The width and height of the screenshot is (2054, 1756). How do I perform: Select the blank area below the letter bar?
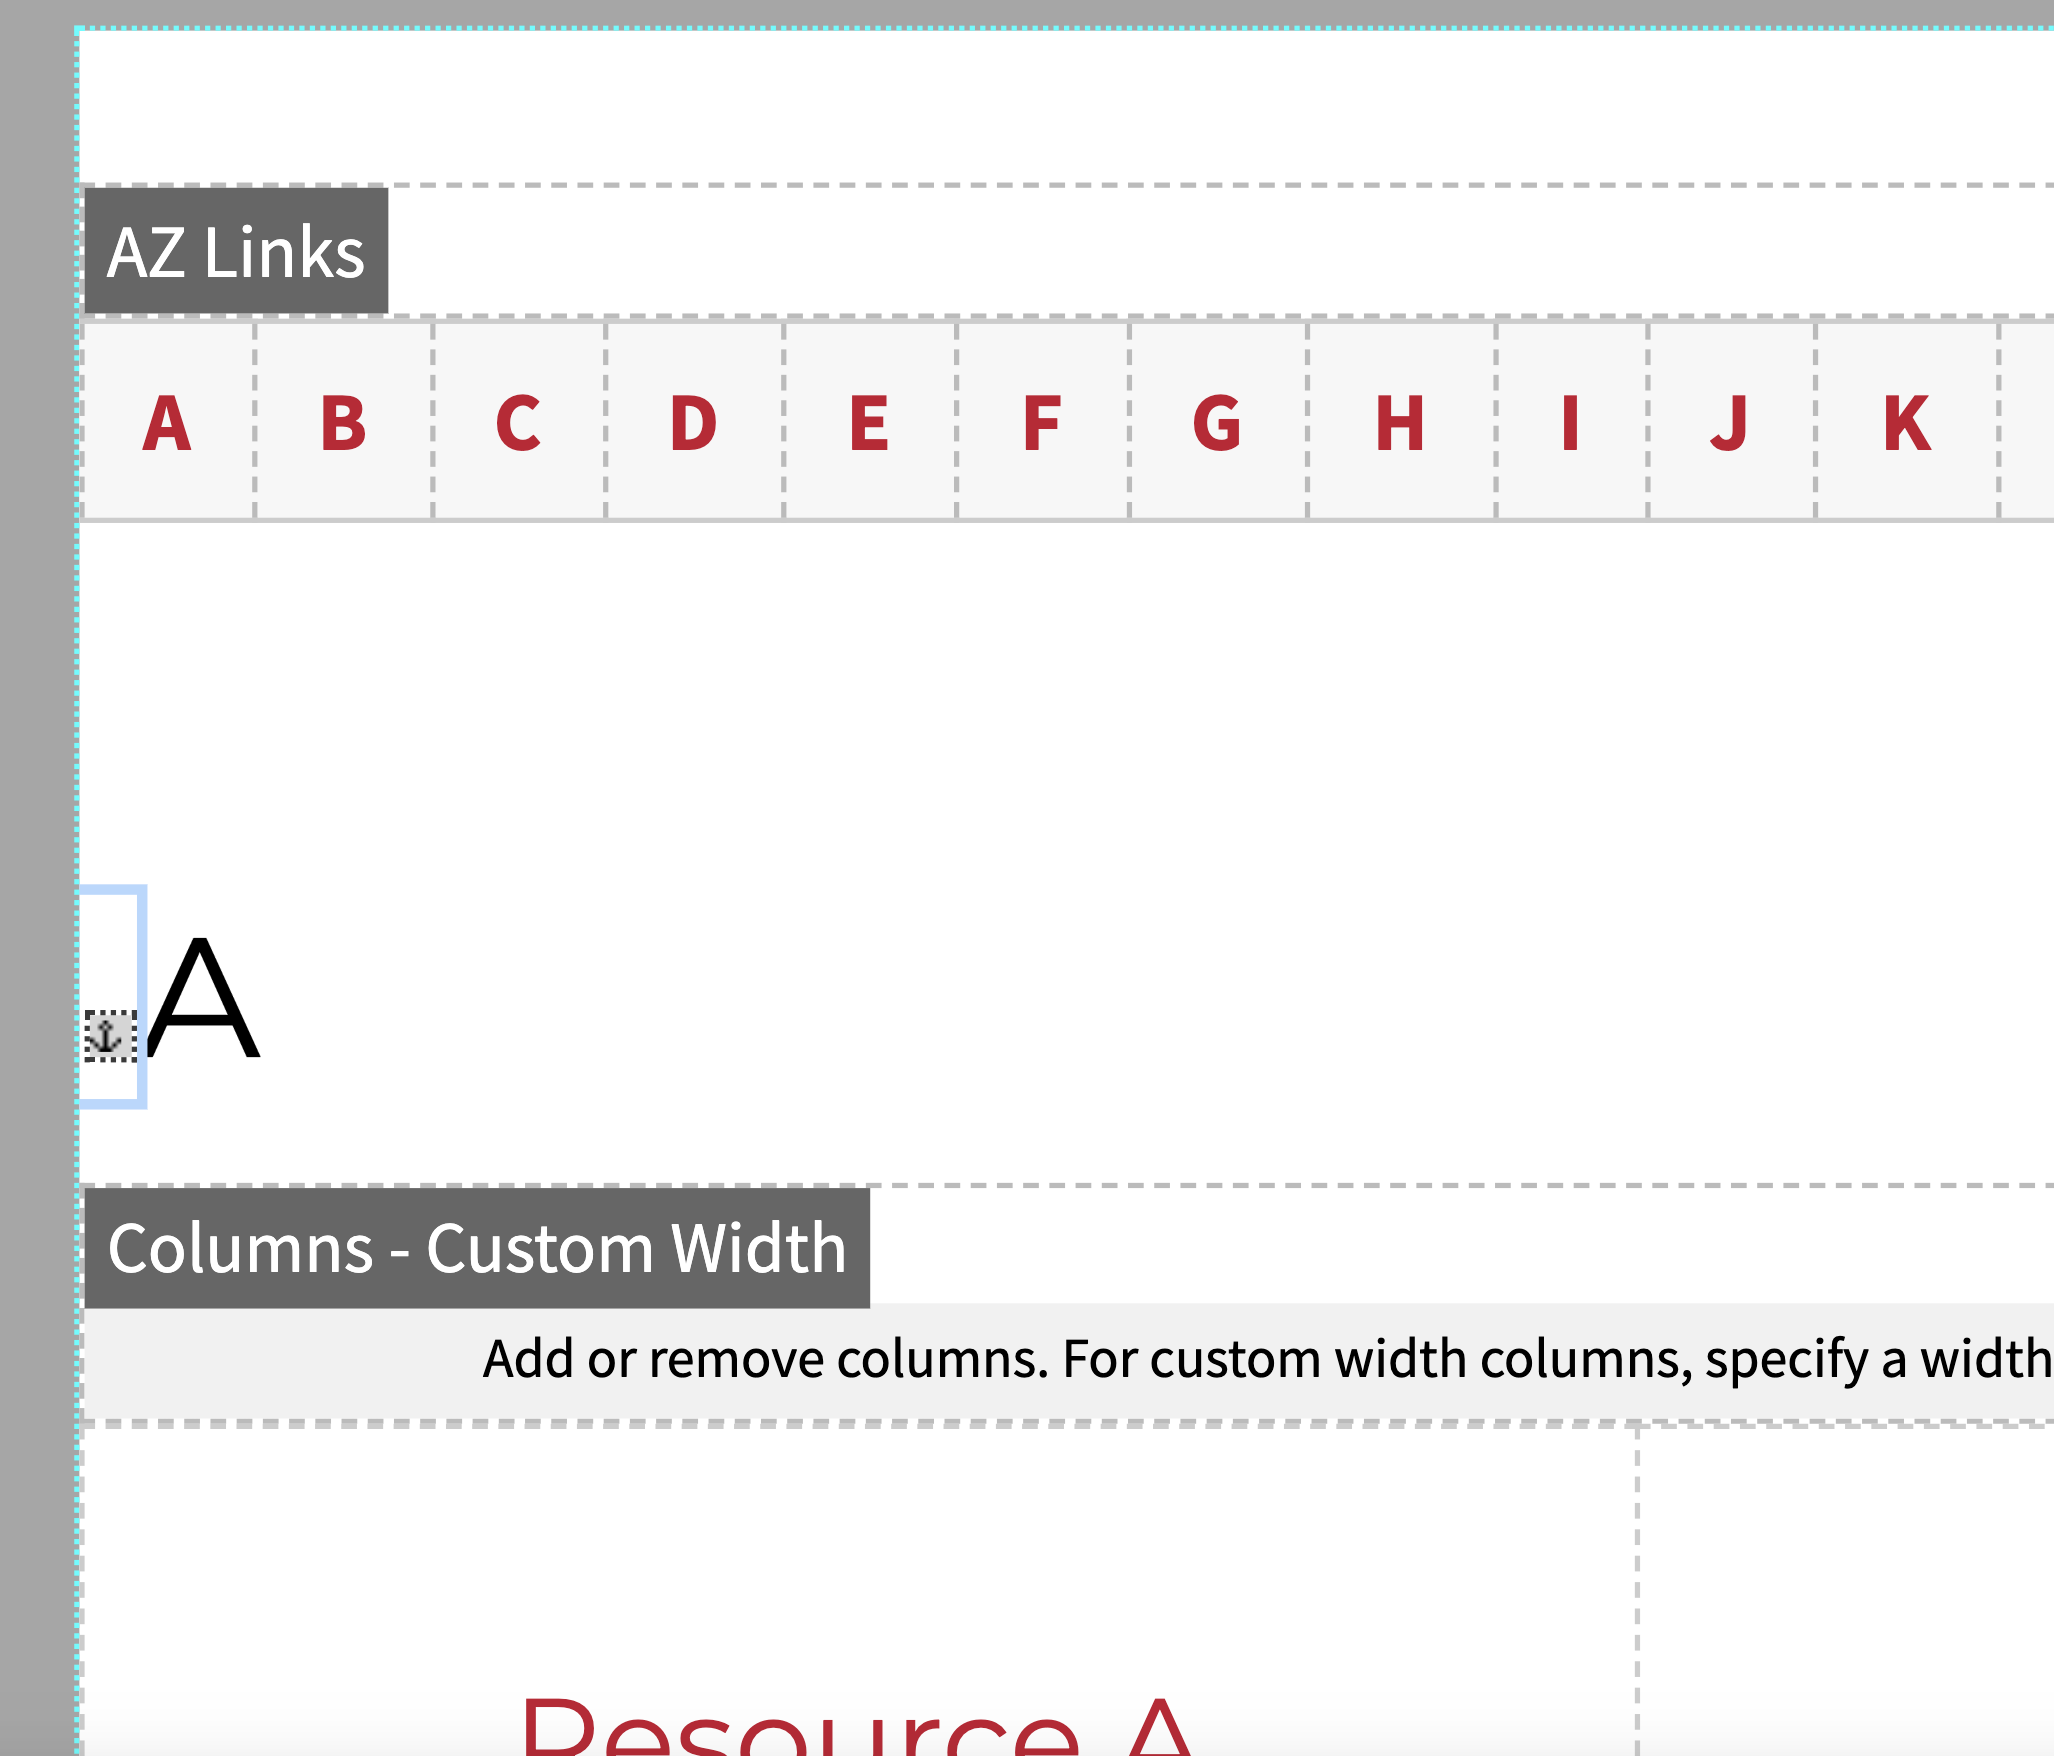[x=1066, y=700]
